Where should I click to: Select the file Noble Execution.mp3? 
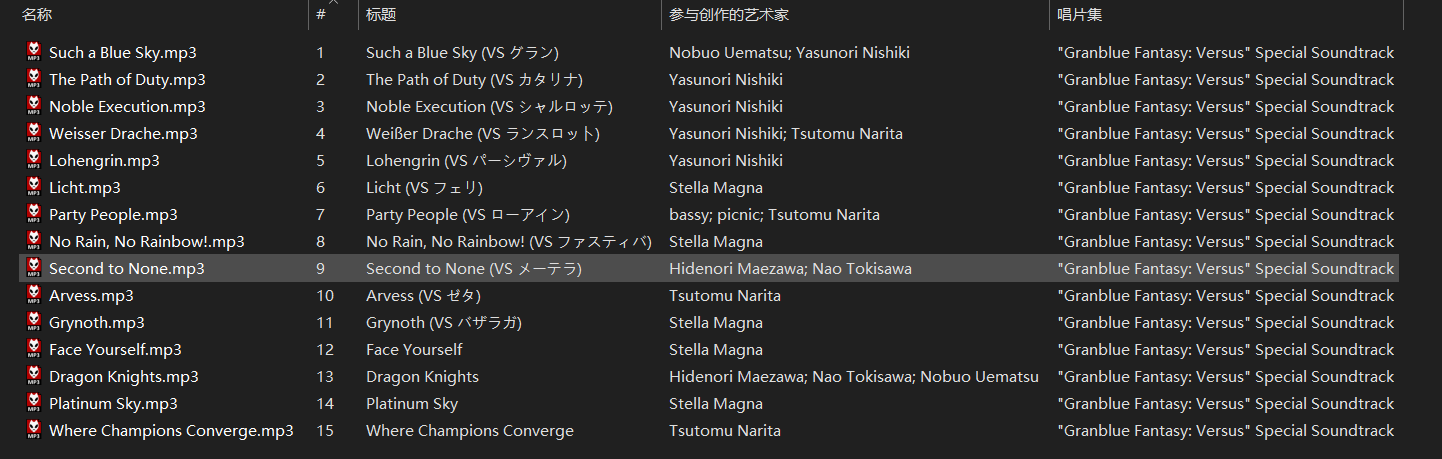click(127, 106)
